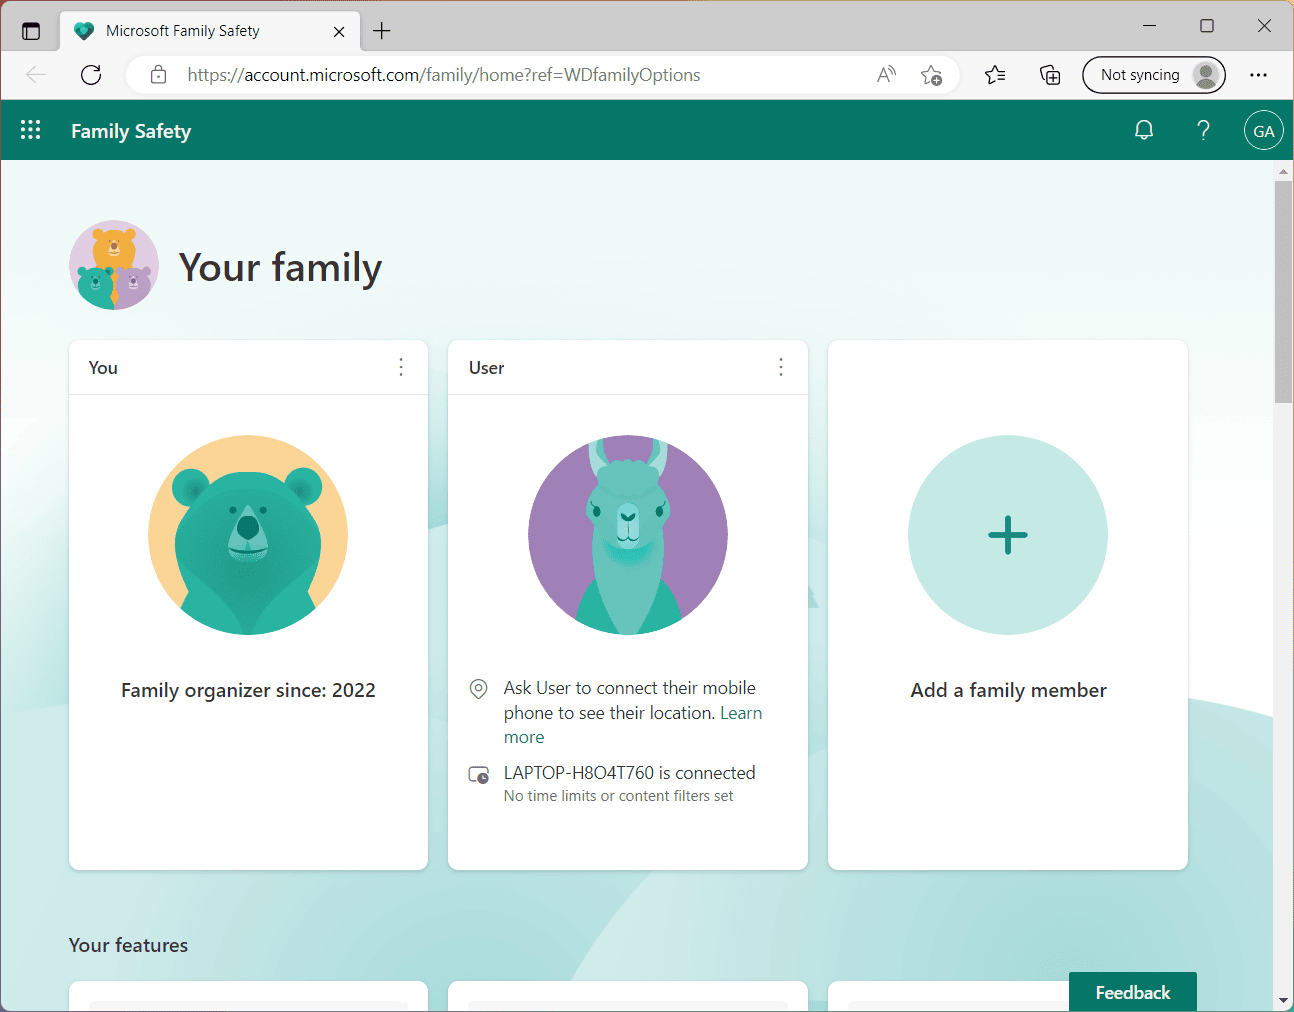Follow the Learn more link
The height and width of the screenshot is (1012, 1294).
[740, 713]
